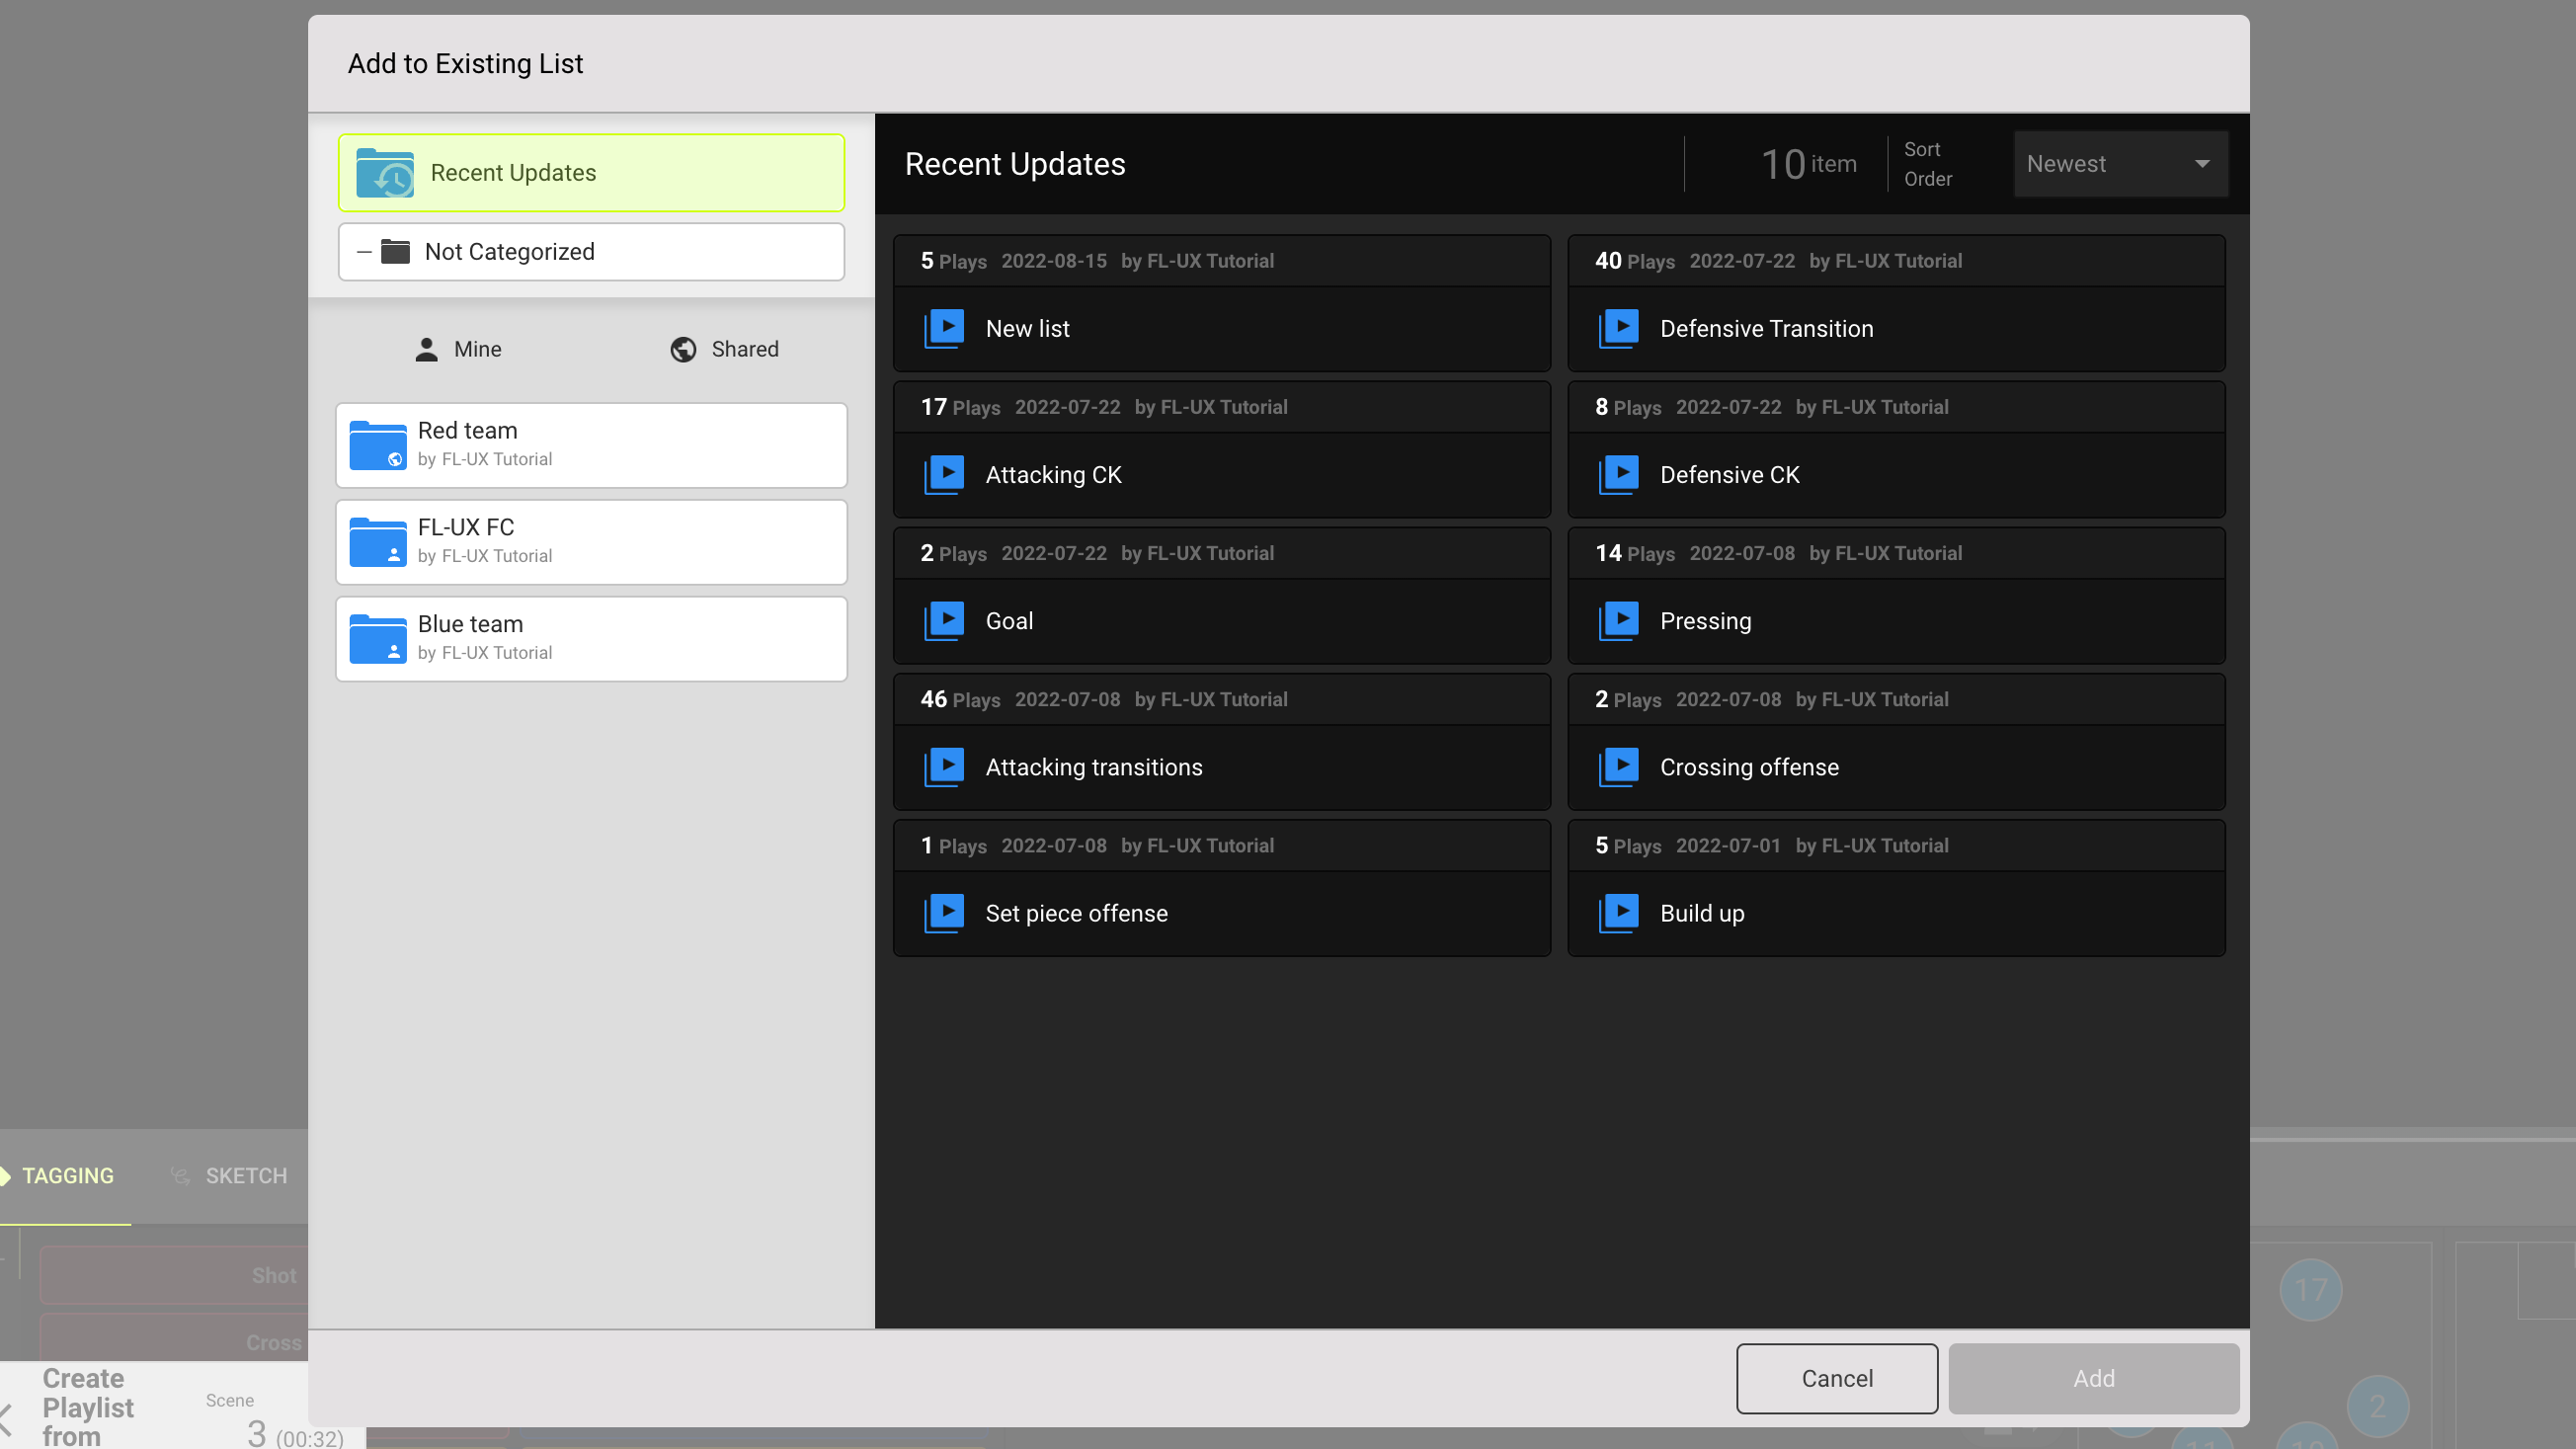Click the Blue team folder icon
The width and height of the screenshot is (2576, 1449).
pyautogui.click(x=378, y=639)
